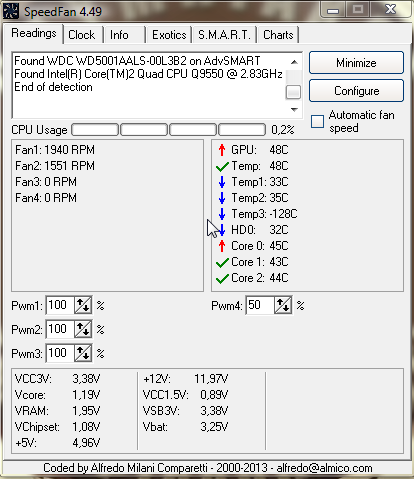Click the SpeedFan fan icon in title bar
This screenshot has height=479, width=414.
pos(11,11)
